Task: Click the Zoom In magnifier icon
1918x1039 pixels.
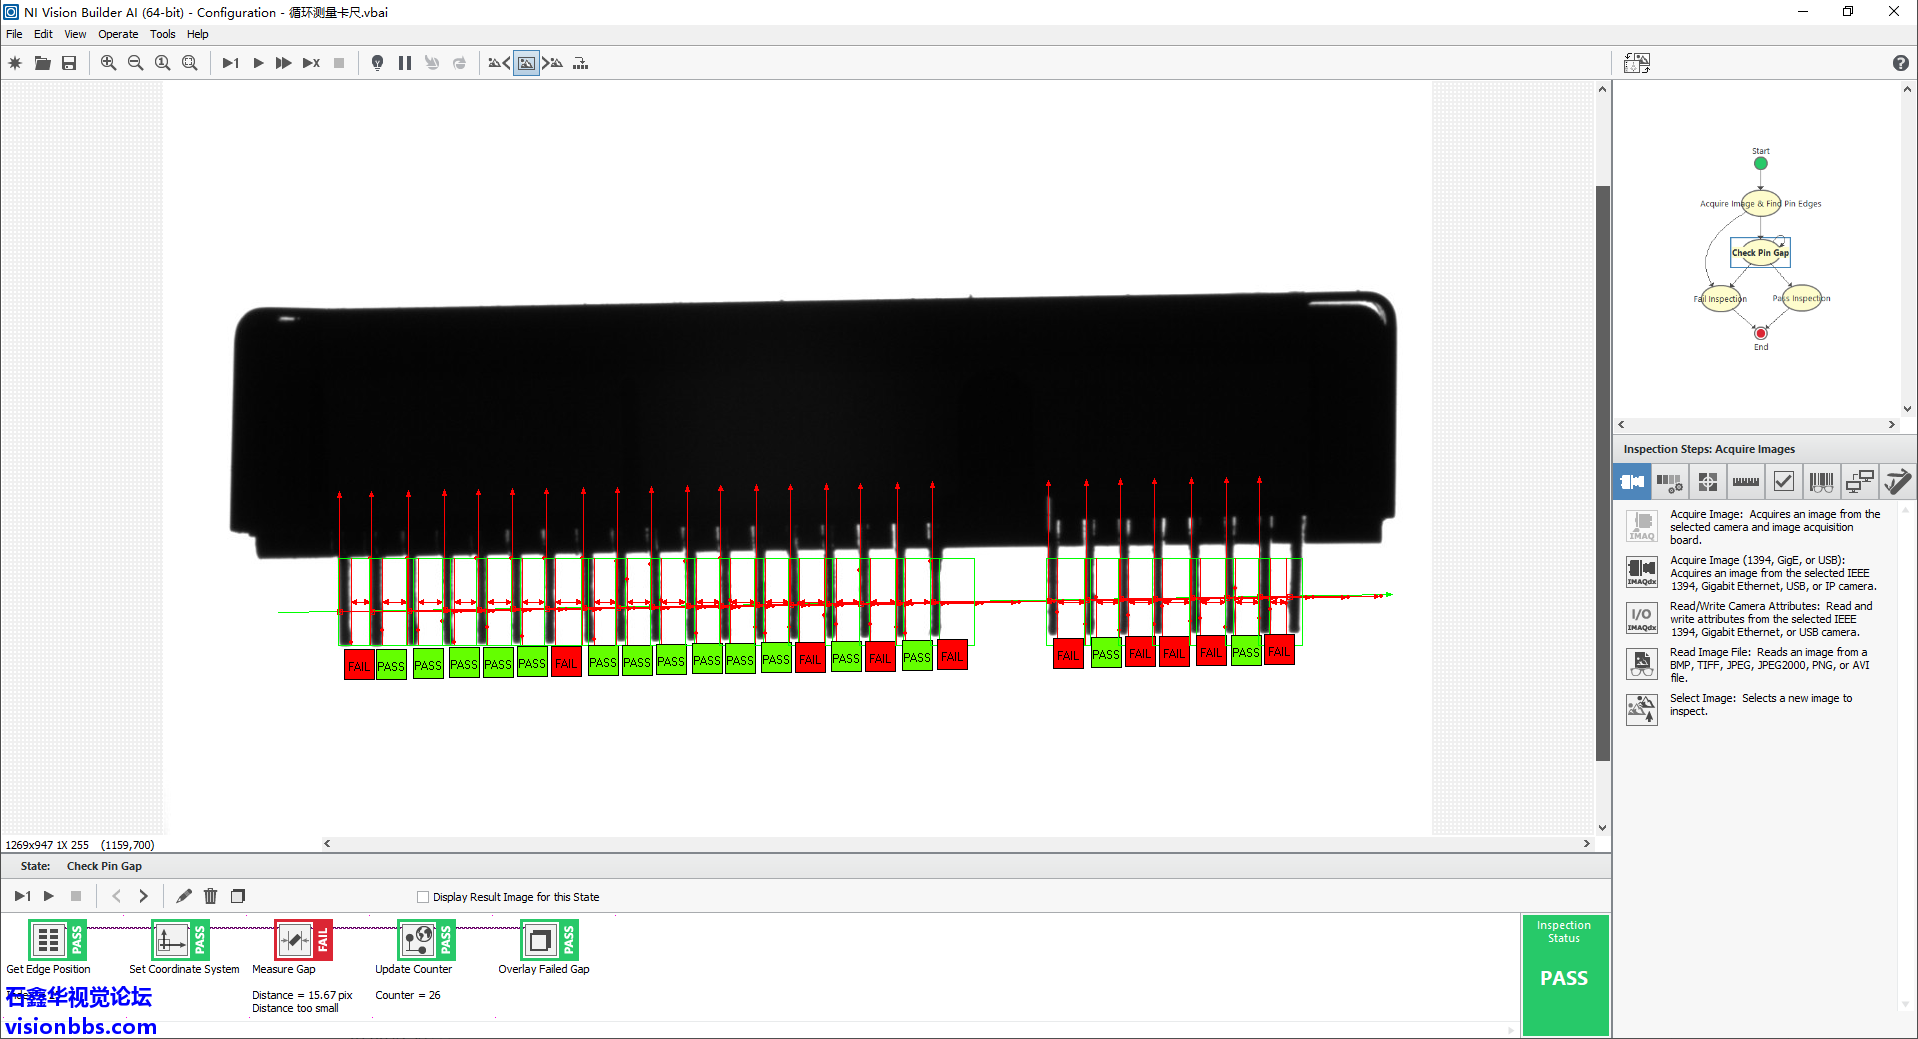Action: pyautogui.click(x=108, y=63)
